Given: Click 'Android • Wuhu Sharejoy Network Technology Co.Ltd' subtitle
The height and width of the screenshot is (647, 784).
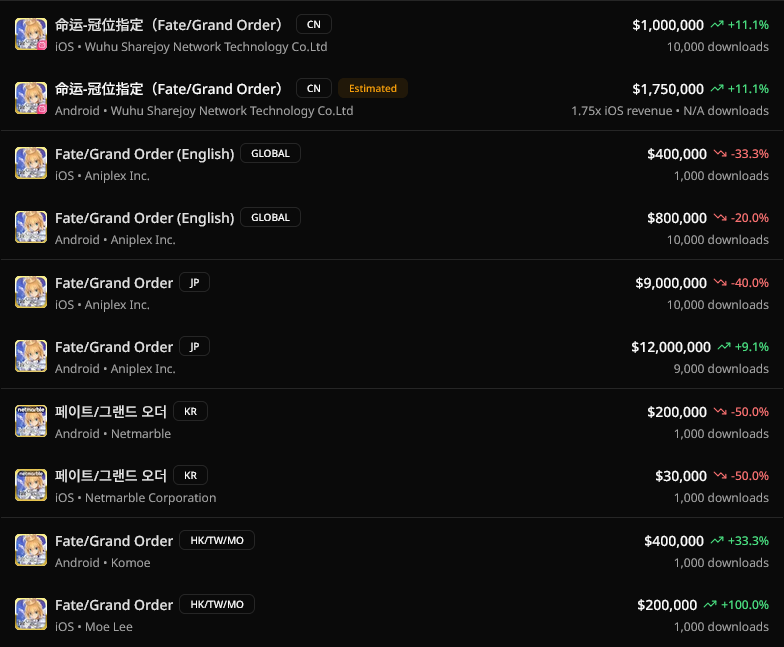Looking at the screenshot, I should pyautogui.click(x=204, y=110).
